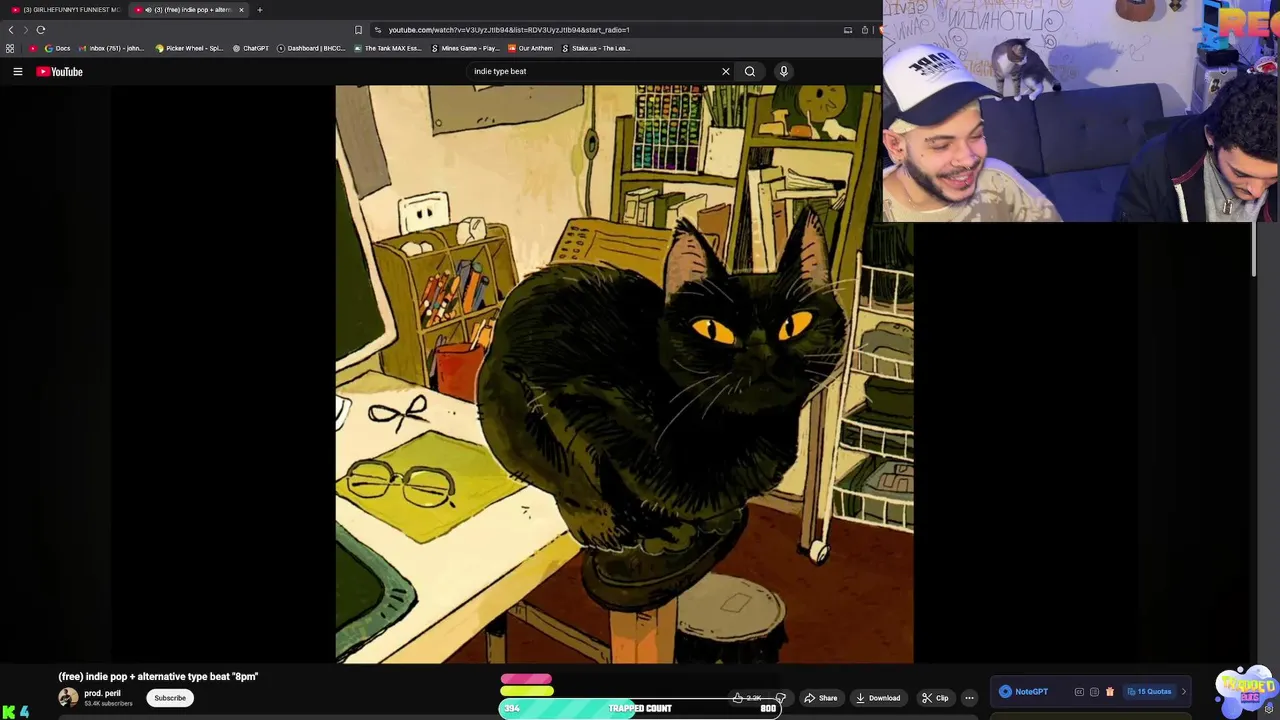The image size is (1280, 720).
Task: Open the prod. peril channel avatar
Action: click(68, 697)
